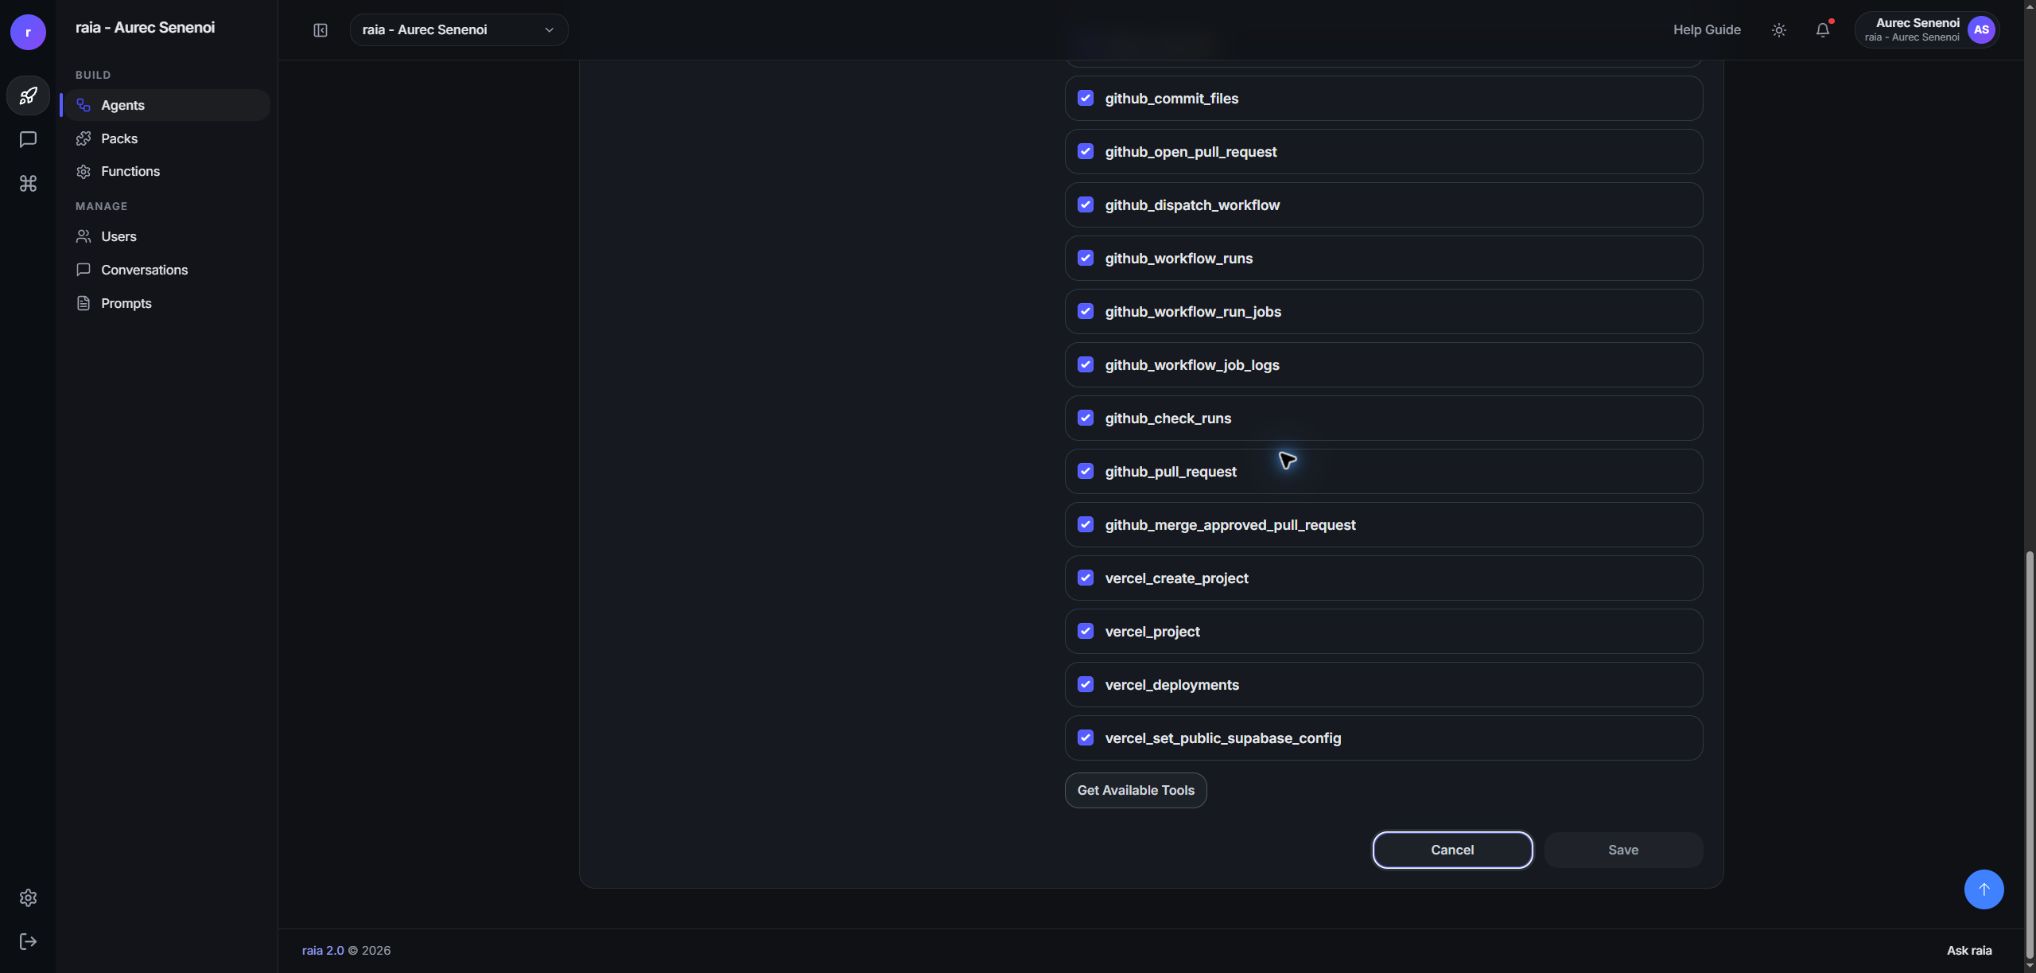Image resolution: width=2036 pixels, height=973 pixels.
Task: Open the settings gear at bottom left
Action: click(x=28, y=898)
